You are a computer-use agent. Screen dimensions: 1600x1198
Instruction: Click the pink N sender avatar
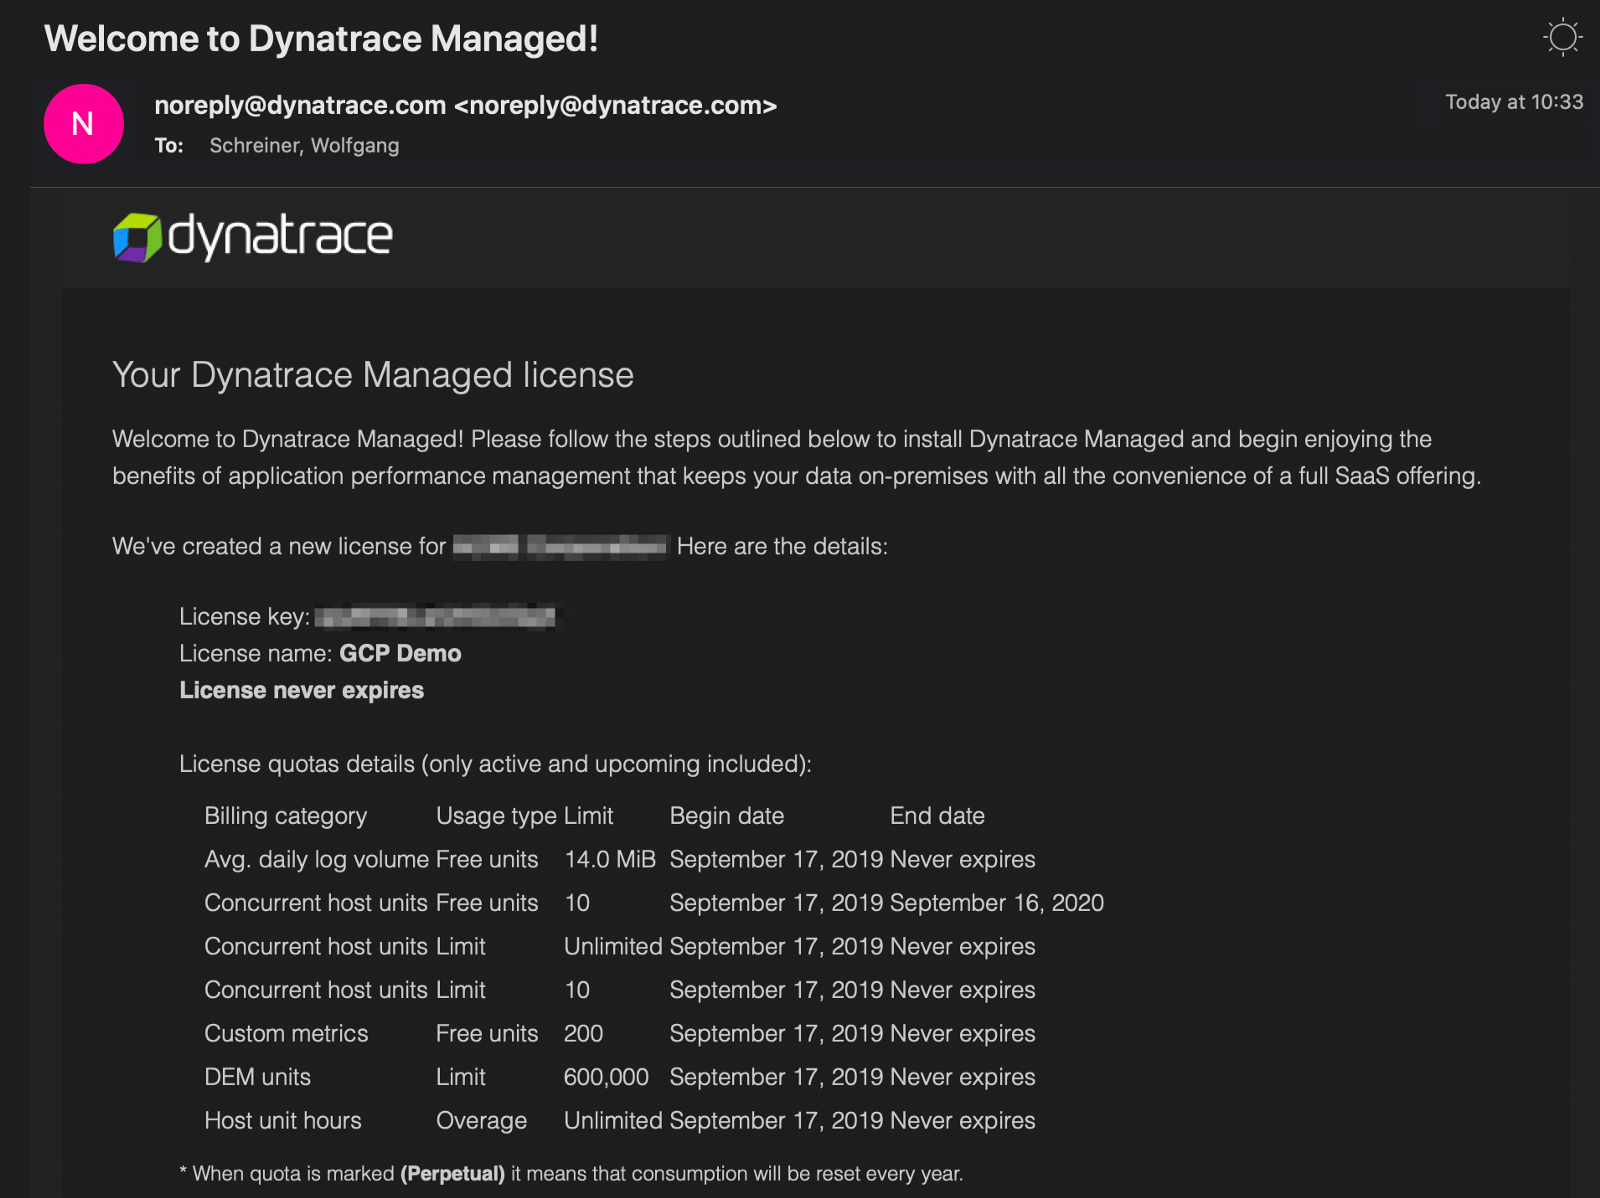pyautogui.click(x=84, y=124)
